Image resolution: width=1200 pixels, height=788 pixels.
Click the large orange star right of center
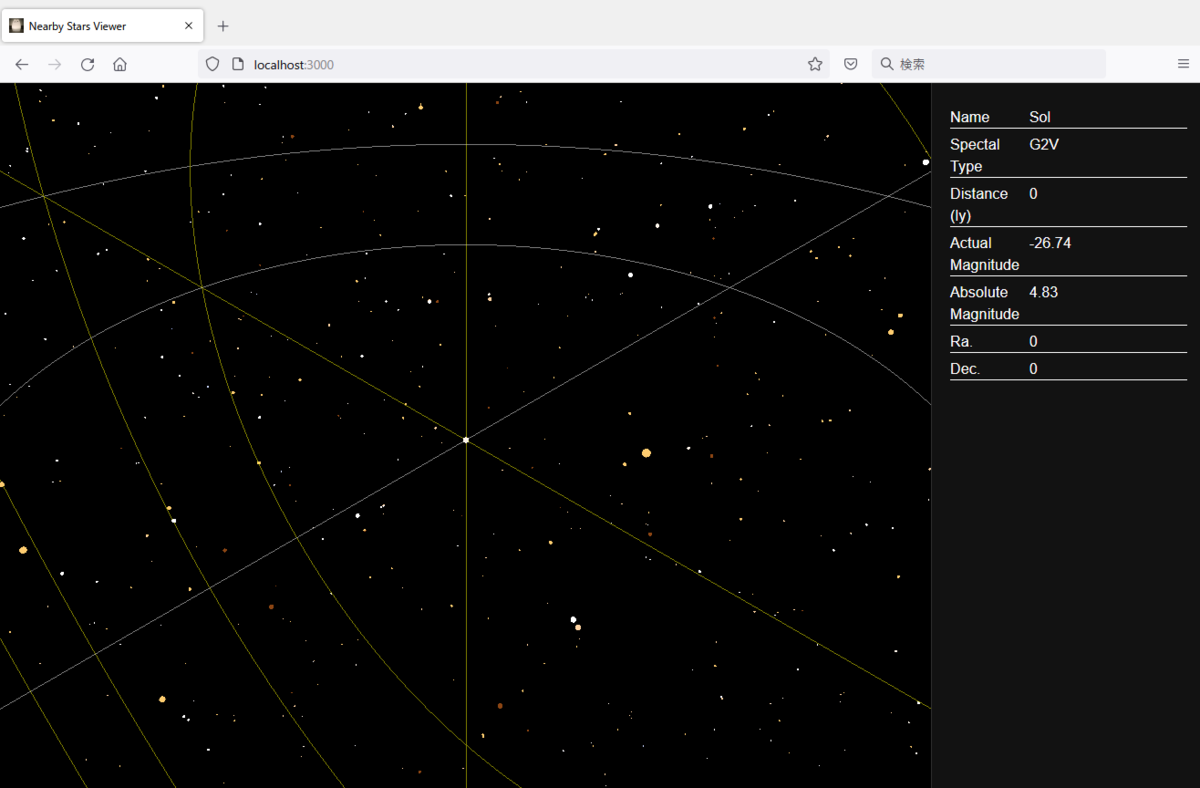point(646,453)
